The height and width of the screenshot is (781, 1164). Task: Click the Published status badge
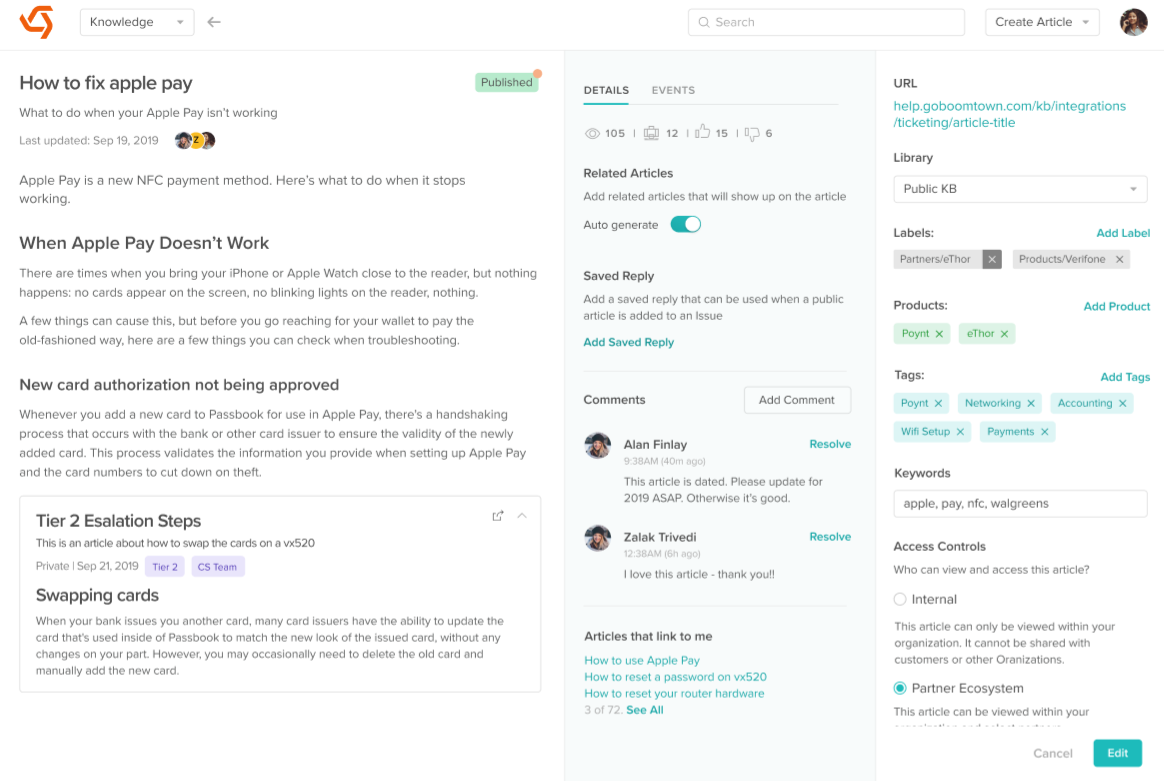506,82
